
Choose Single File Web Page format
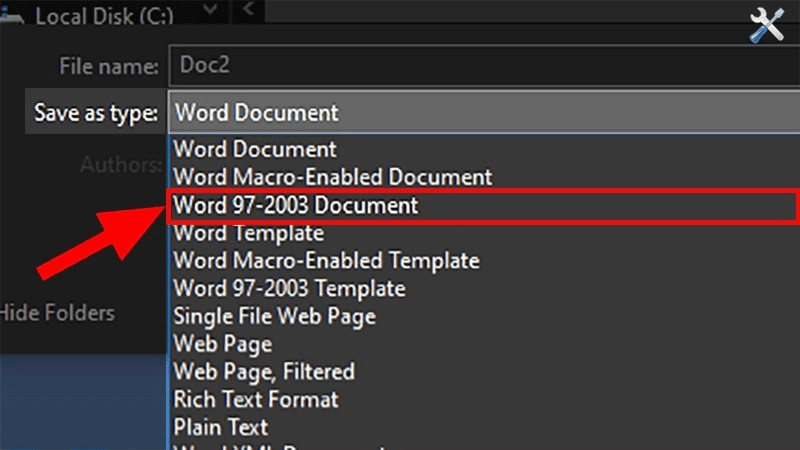(x=274, y=316)
